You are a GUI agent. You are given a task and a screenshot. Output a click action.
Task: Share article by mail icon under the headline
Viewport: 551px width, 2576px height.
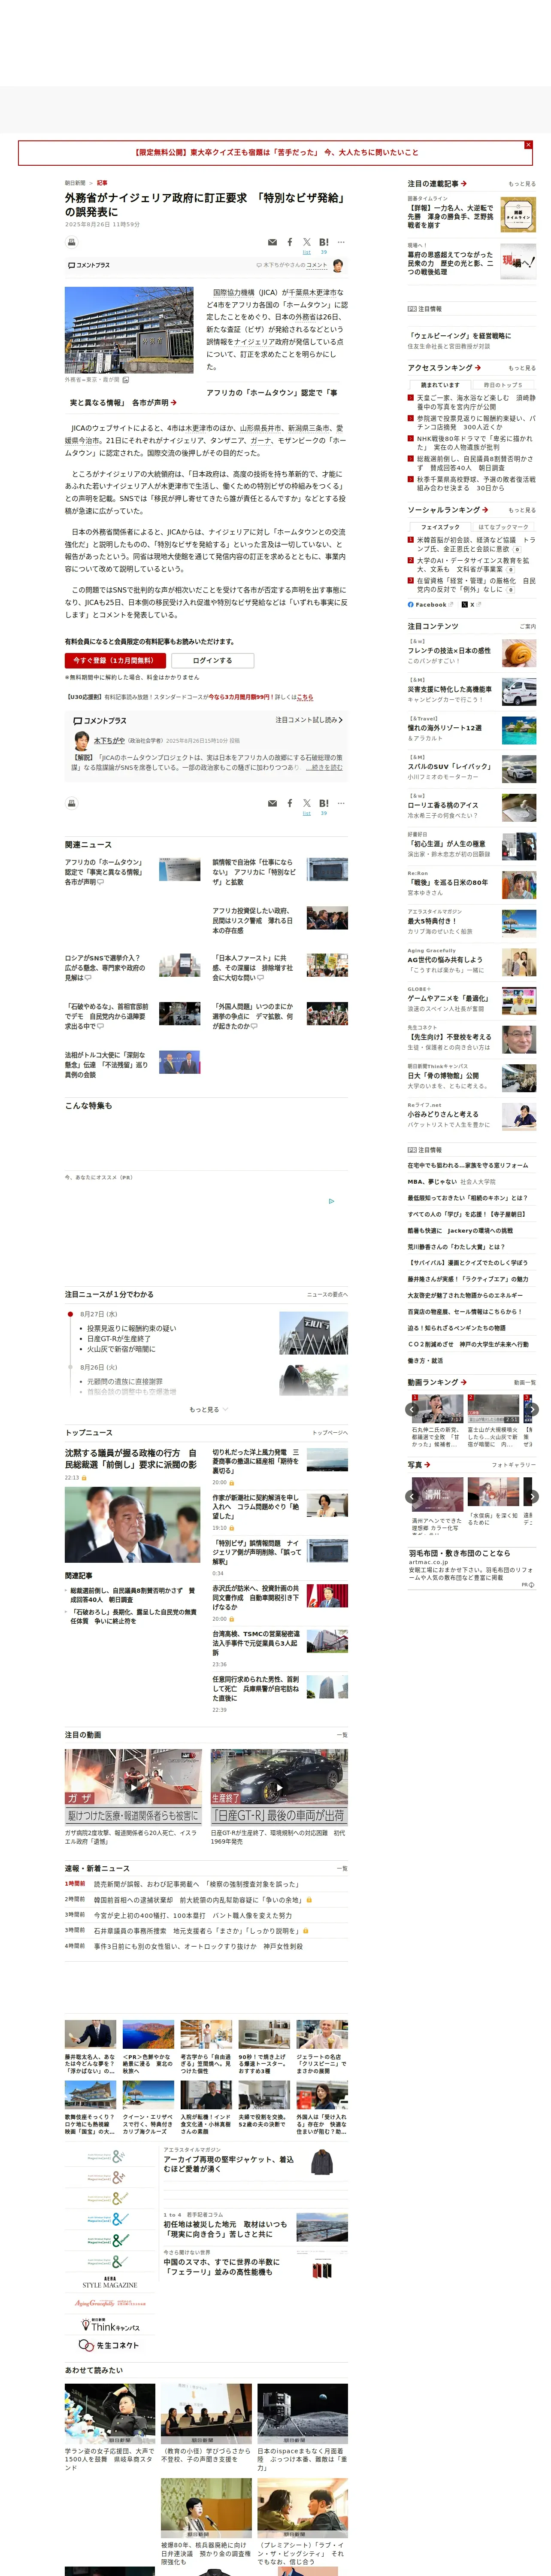(272, 242)
